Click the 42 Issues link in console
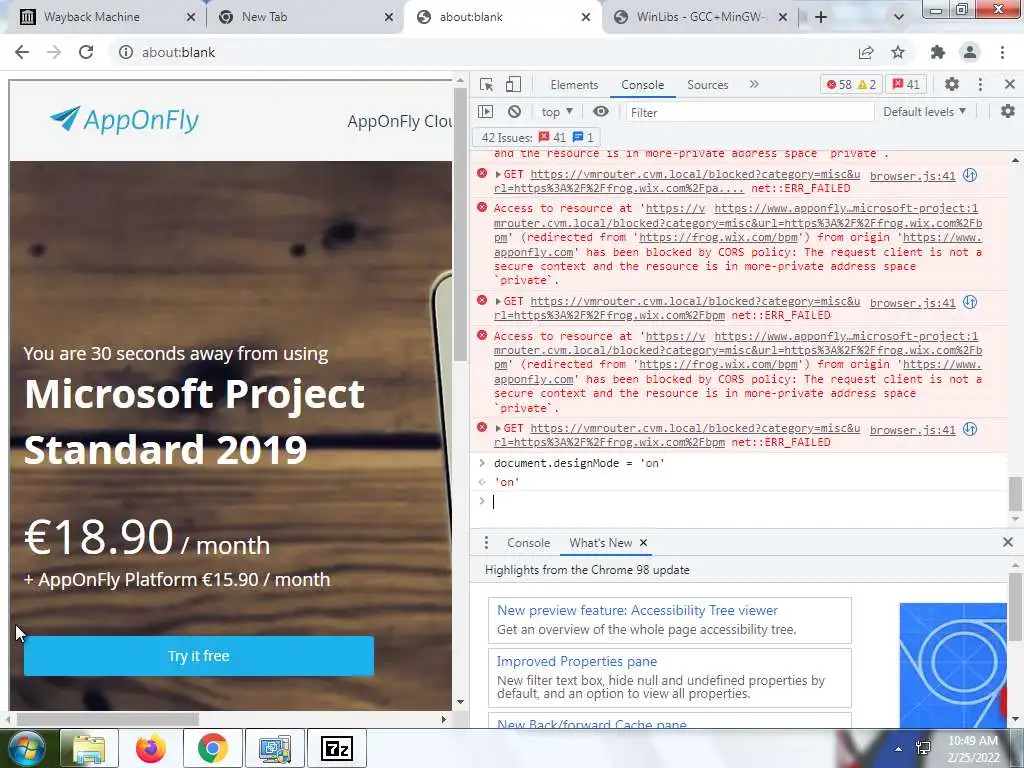Screen dimensions: 1024x768 pos(537,138)
